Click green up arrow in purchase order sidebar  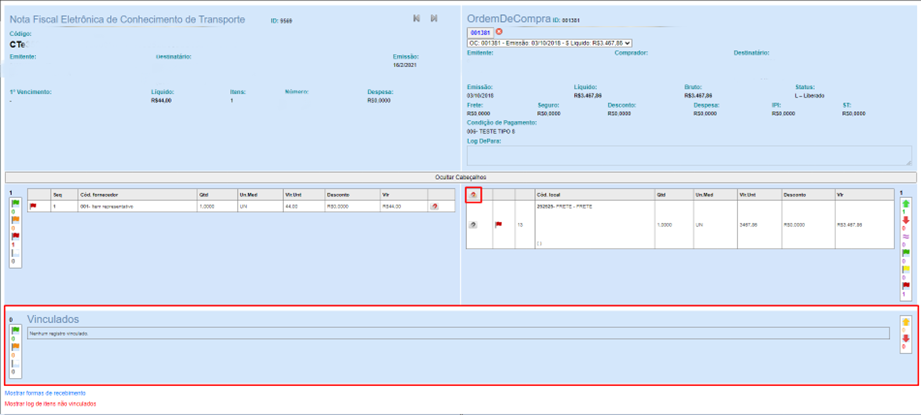pyautogui.click(x=906, y=204)
